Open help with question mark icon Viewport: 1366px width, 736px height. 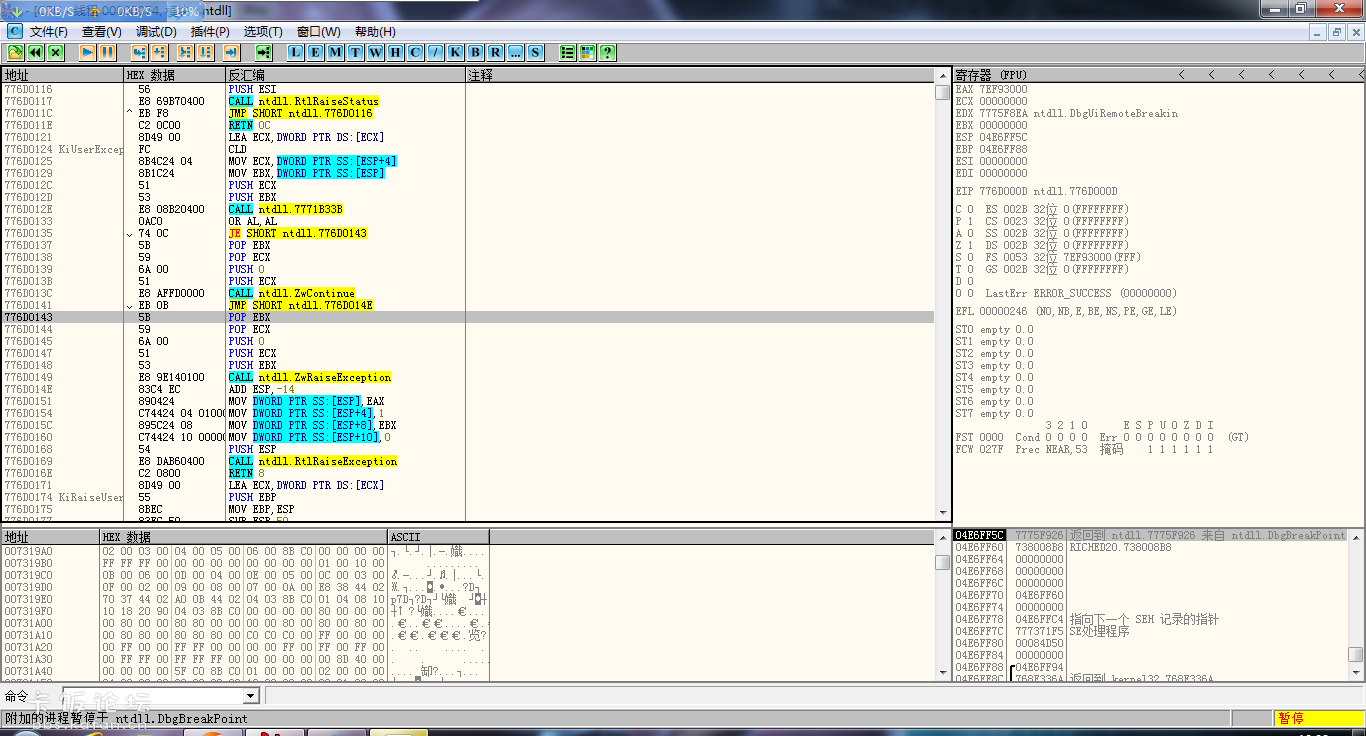click(608, 52)
